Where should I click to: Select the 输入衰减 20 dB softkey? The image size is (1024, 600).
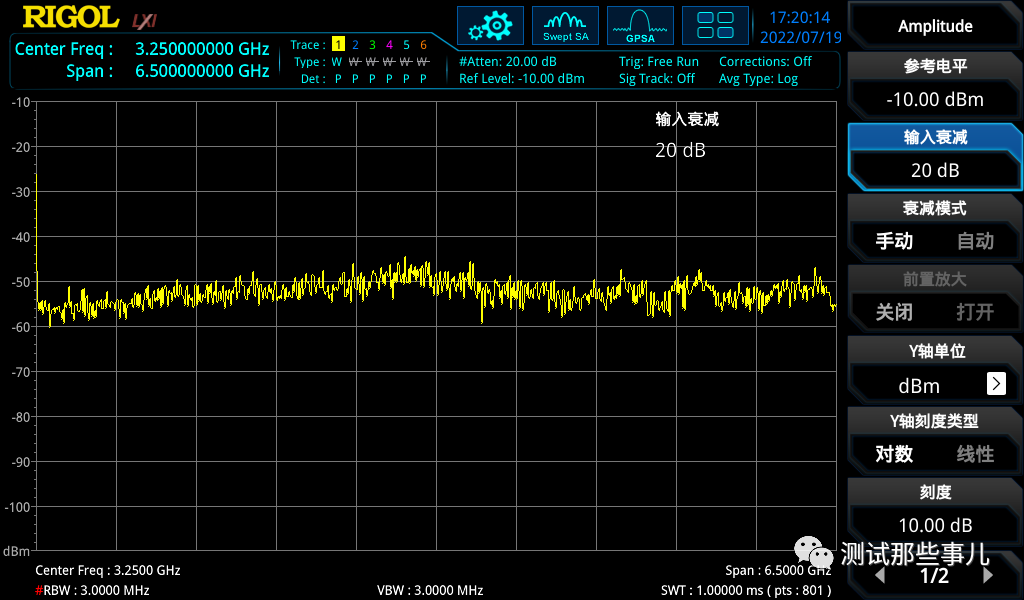pos(935,156)
